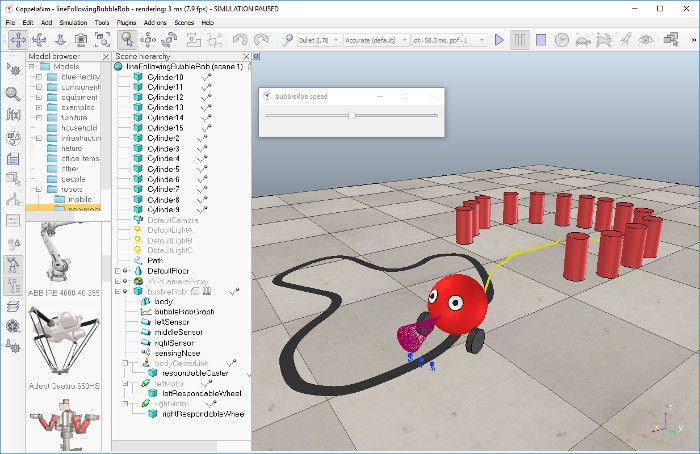Click the script icon next to bubbleRob
This screenshot has width=700, height=454.
(195, 292)
